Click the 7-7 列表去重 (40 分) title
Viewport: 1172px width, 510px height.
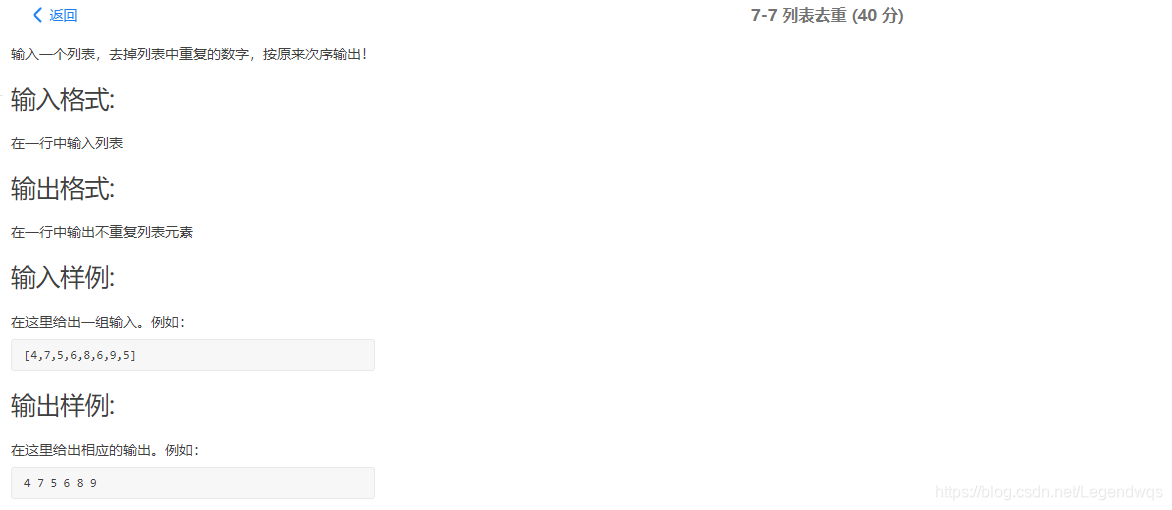point(827,16)
